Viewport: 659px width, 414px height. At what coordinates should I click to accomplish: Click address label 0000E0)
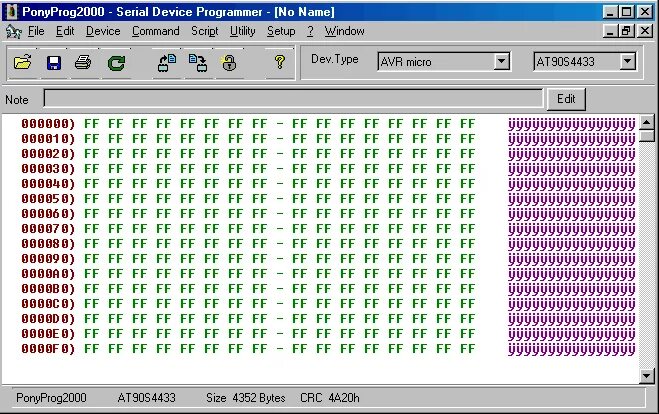(48, 334)
